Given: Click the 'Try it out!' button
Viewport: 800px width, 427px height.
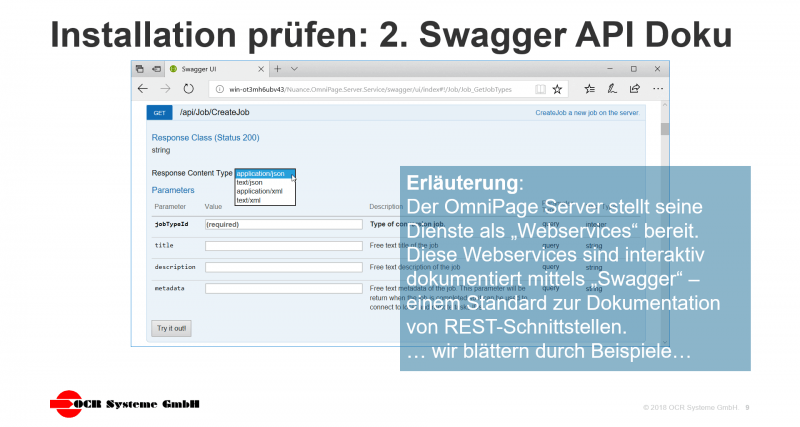Looking at the screenshot, I should click(171, 329).
